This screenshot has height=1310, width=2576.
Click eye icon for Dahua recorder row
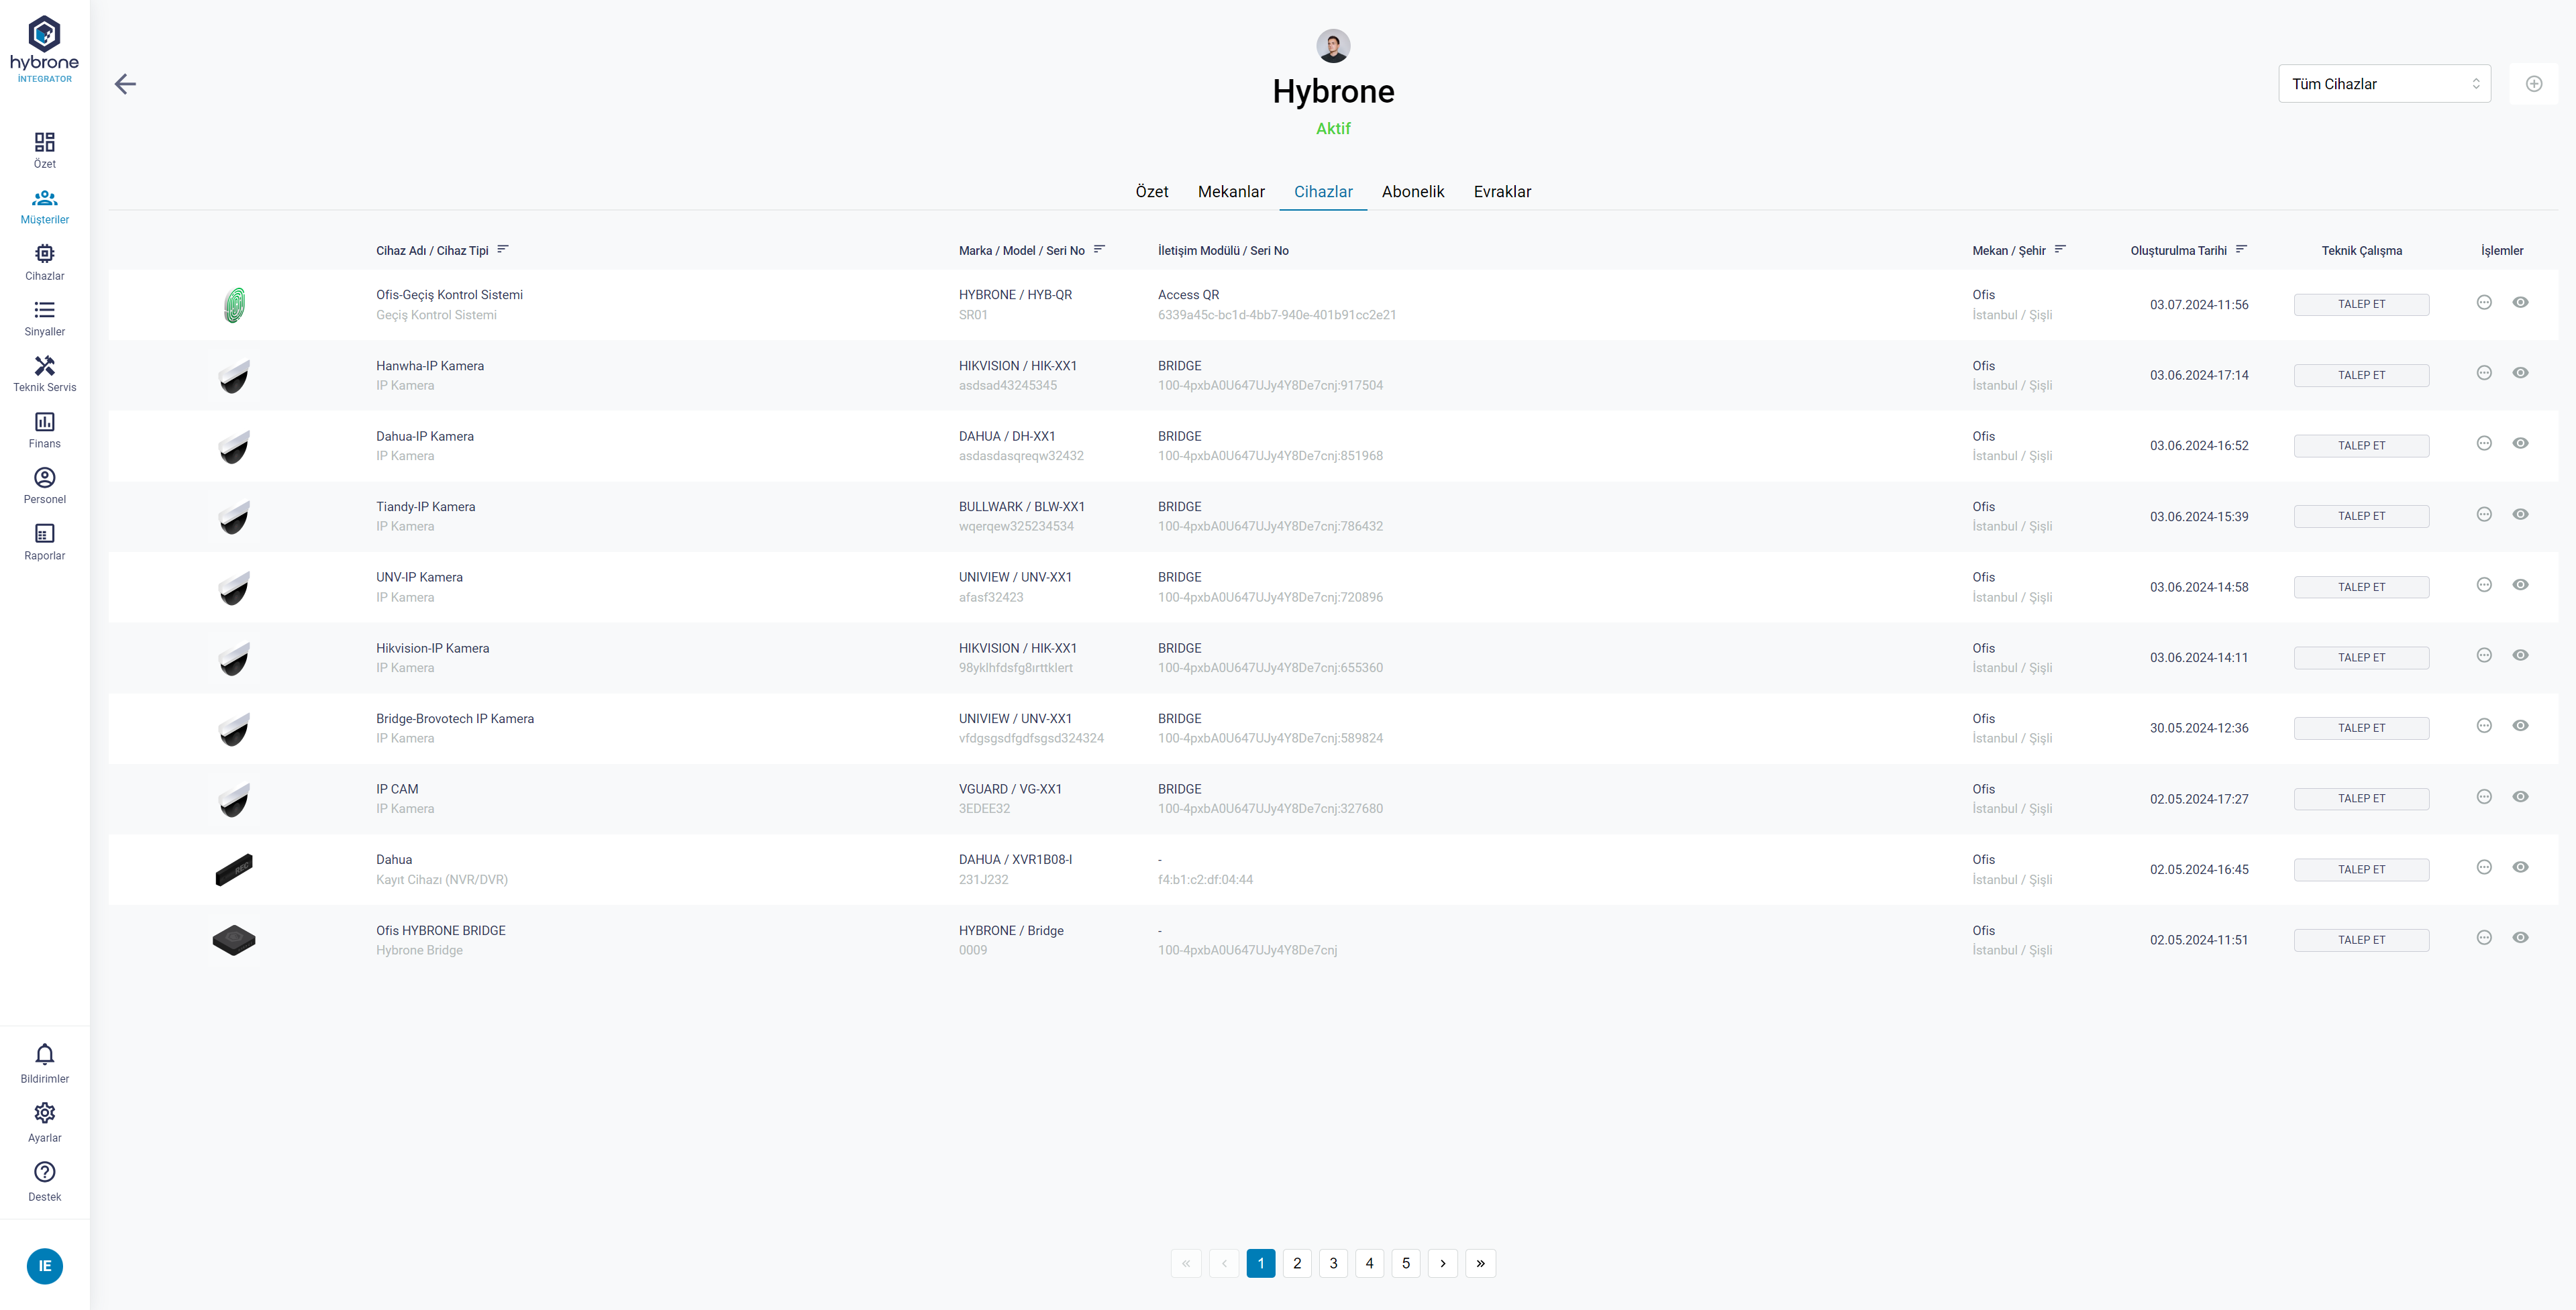pos(2520,867)
